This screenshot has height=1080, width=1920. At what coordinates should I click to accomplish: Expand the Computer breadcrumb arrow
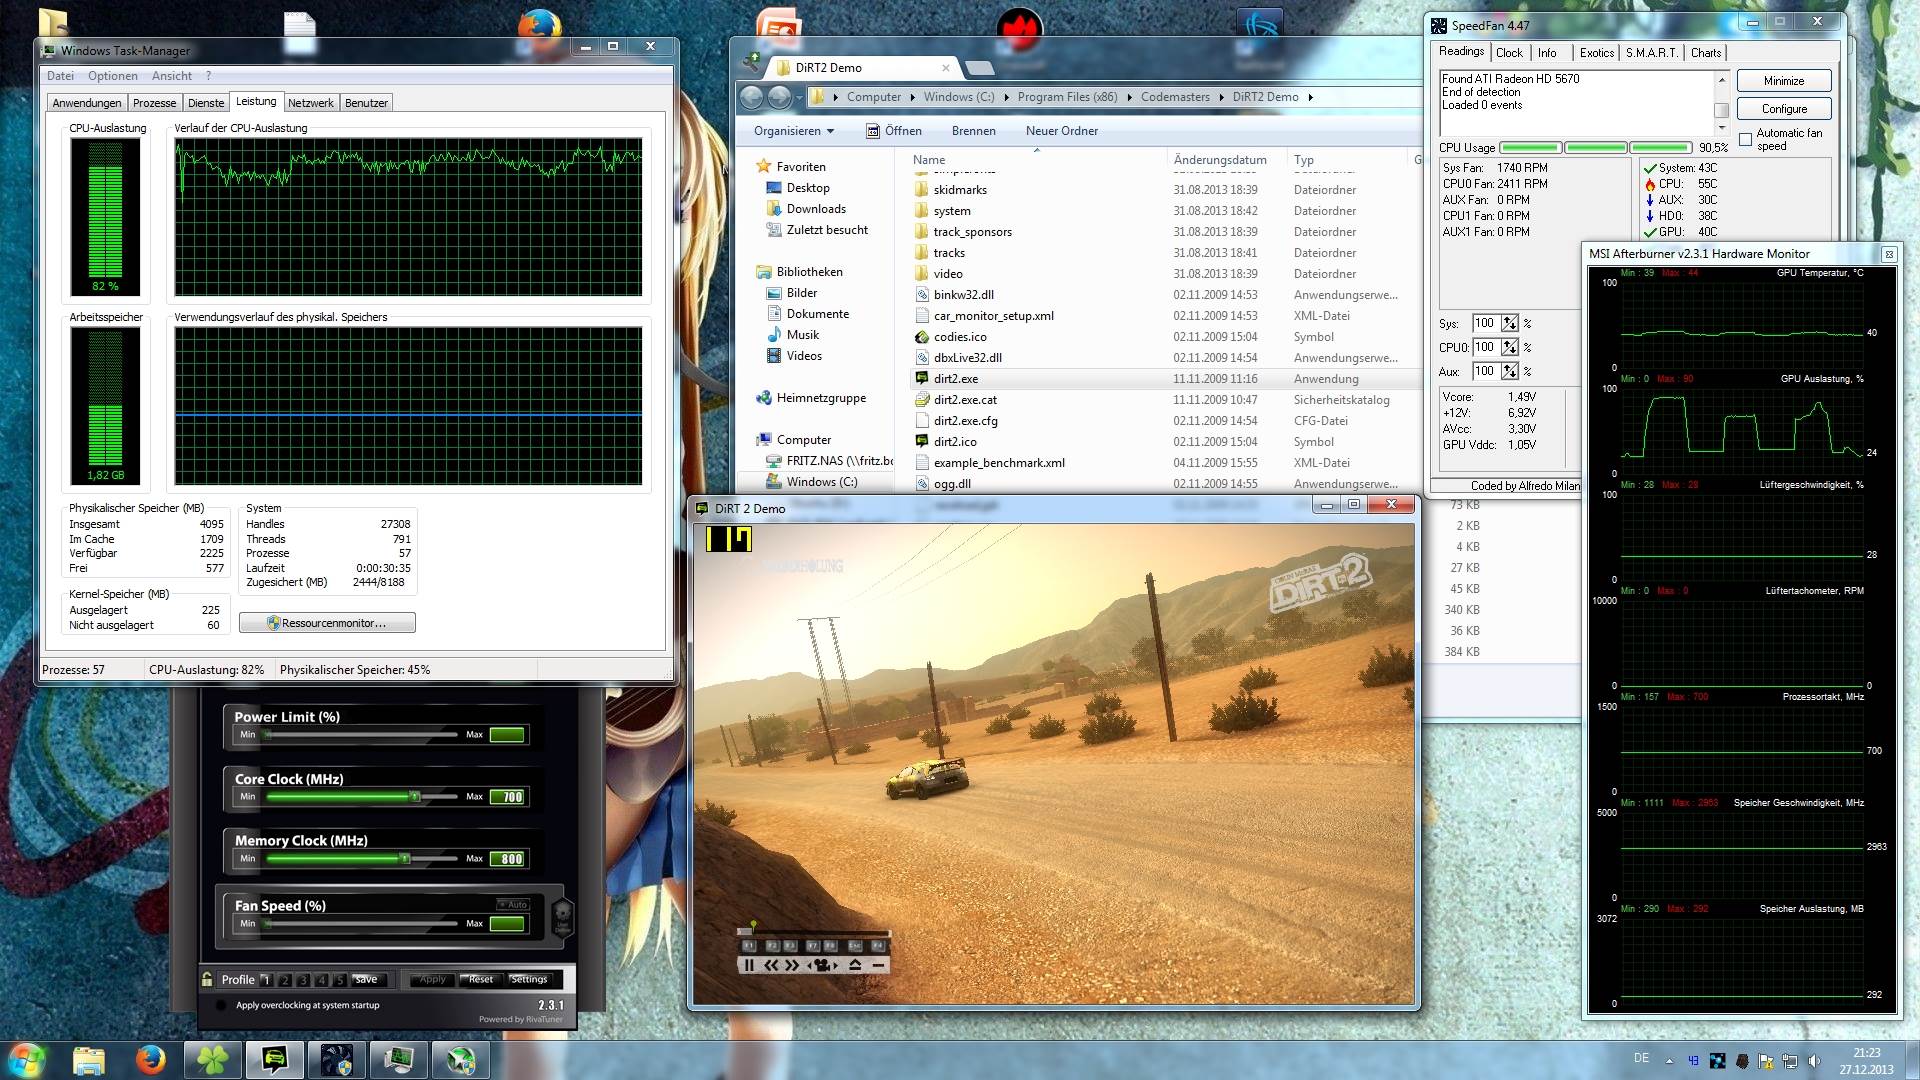click(912, 97)
